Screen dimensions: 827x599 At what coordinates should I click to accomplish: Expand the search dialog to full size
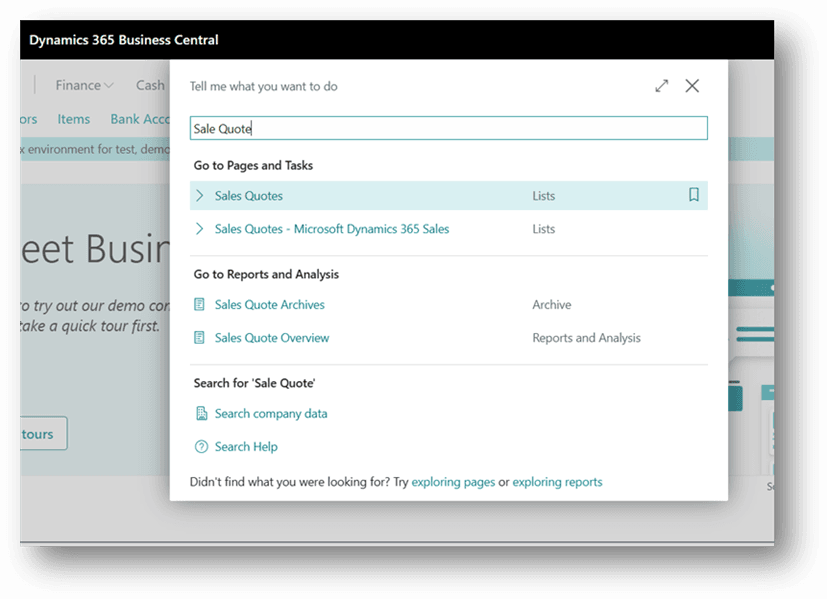[x=661, y=86]
